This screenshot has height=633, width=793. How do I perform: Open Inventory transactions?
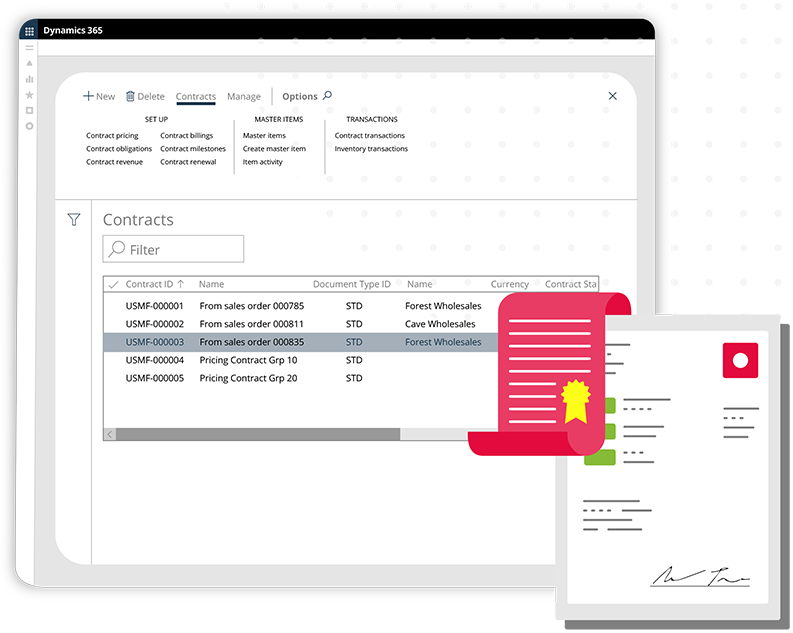tap(371, 149)
